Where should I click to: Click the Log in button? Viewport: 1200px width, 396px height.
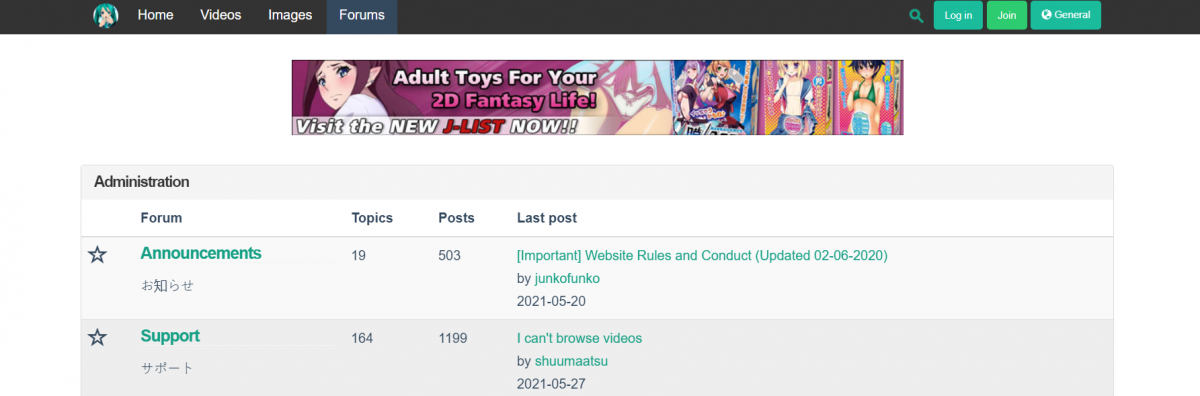coord(958,15)
